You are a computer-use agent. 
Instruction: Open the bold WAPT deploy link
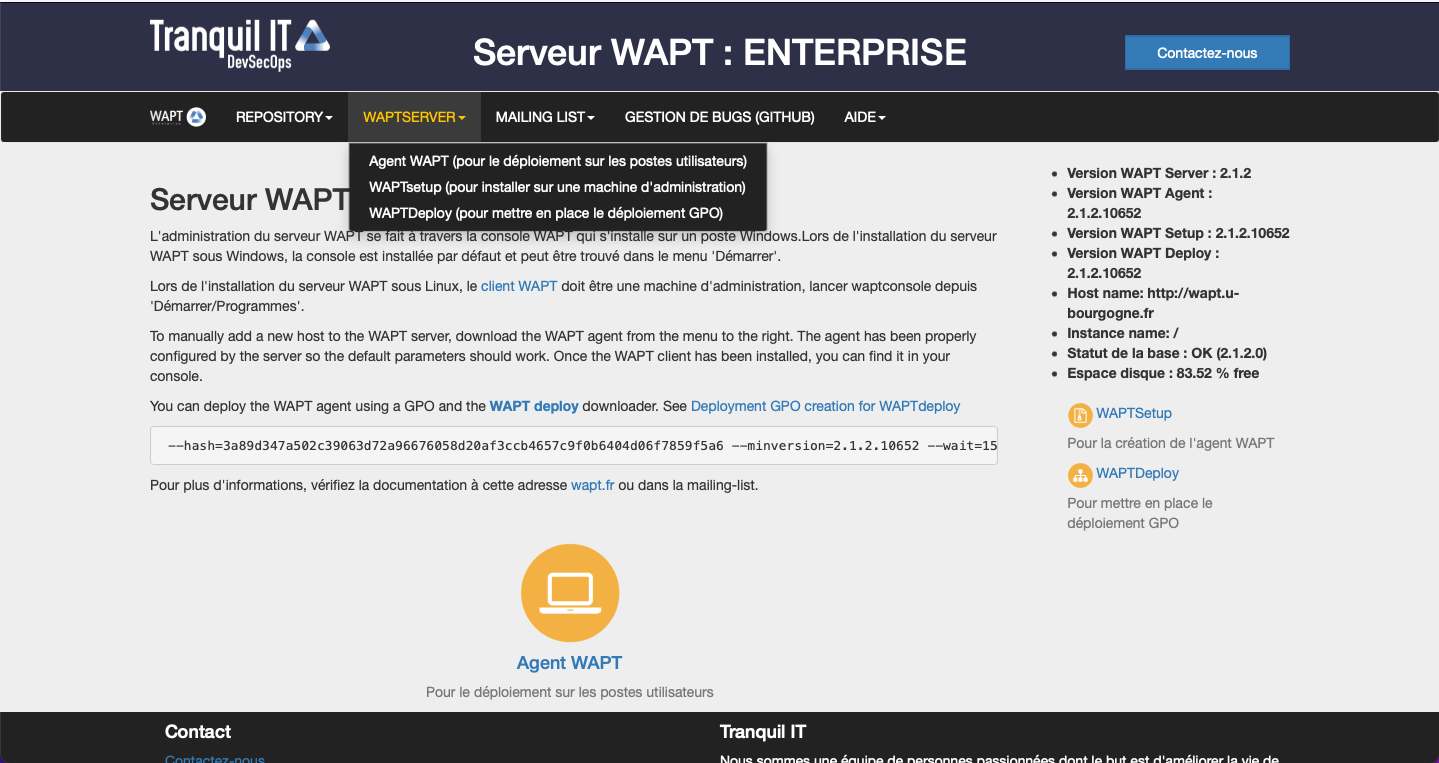534,406
